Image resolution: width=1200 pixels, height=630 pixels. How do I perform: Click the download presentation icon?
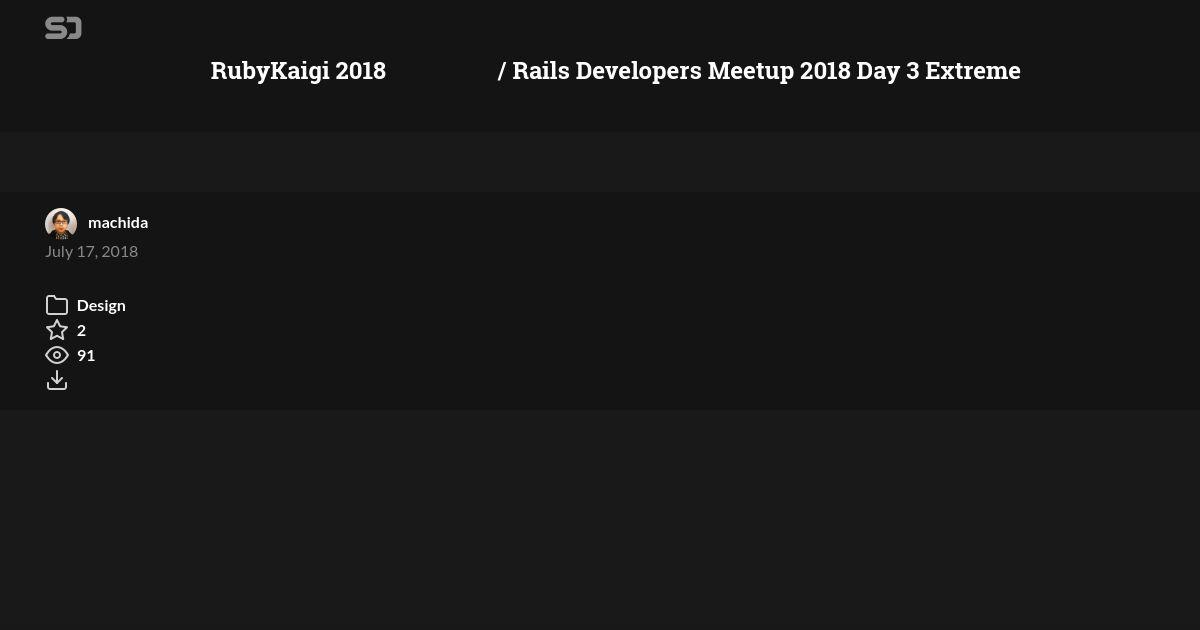57,380
